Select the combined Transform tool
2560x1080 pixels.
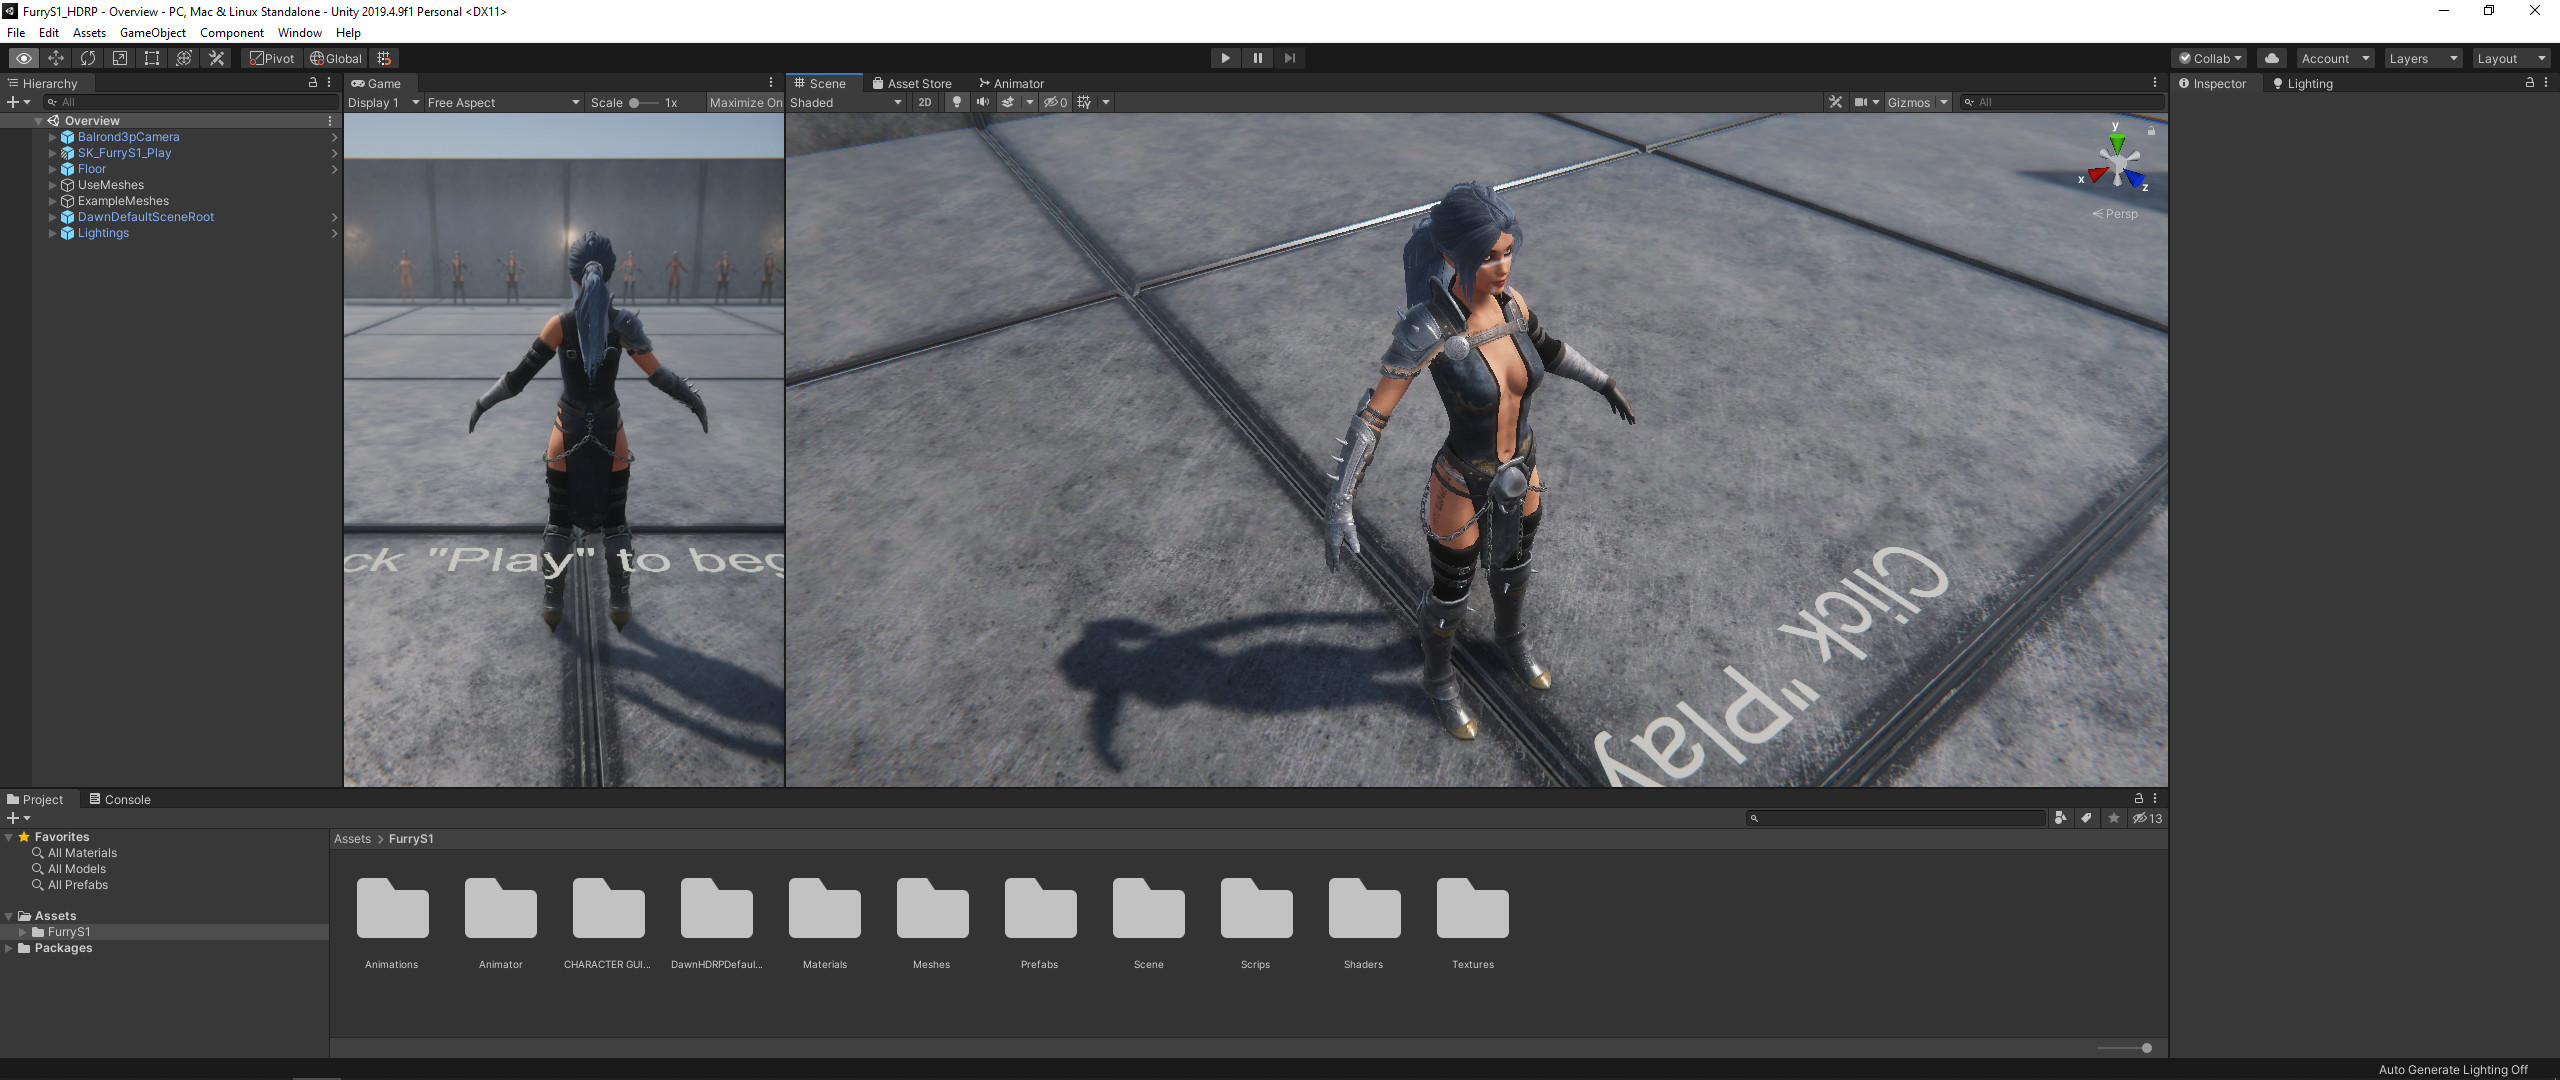click(x=184, y=58)
